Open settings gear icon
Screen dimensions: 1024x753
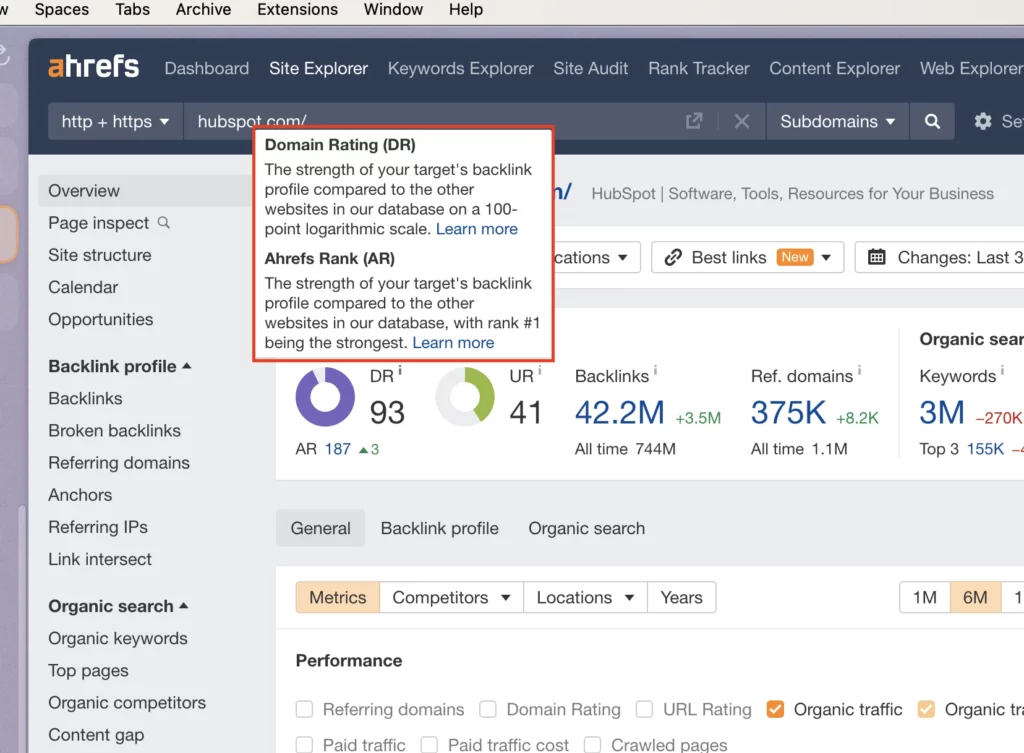click(982, 121)
